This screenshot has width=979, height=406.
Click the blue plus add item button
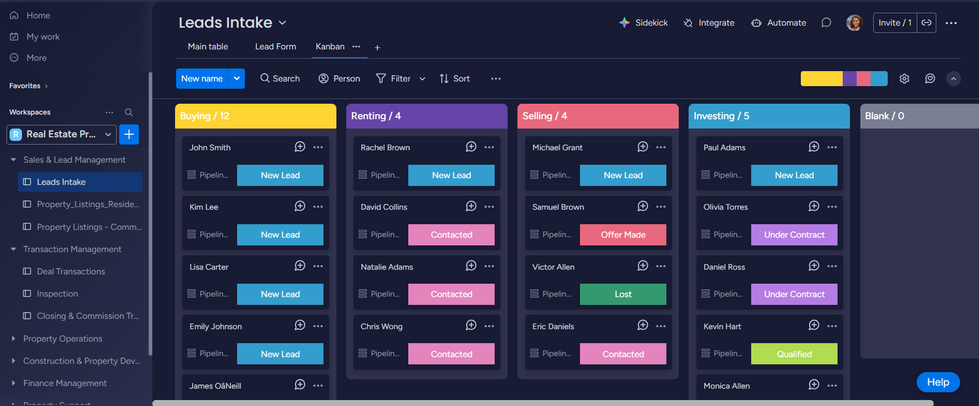[129, 134]
